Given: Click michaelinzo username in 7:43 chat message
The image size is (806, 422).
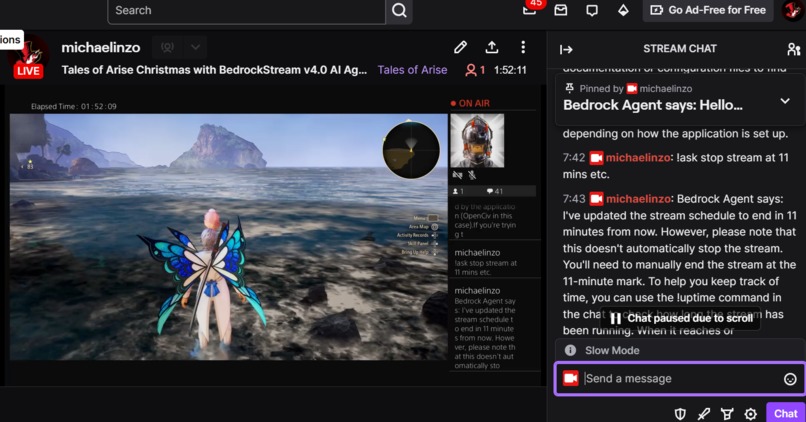Looking at the screenshot, I should tap(638, 199).
